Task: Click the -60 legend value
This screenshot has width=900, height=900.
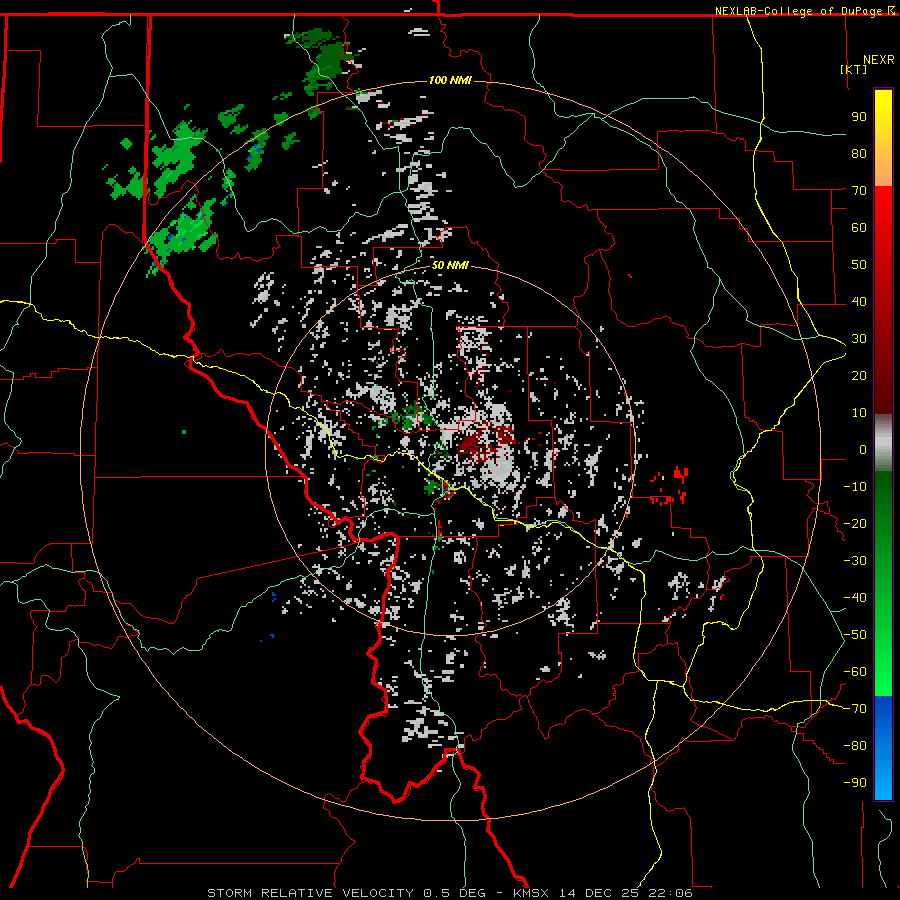Action: tap(855, 672)
